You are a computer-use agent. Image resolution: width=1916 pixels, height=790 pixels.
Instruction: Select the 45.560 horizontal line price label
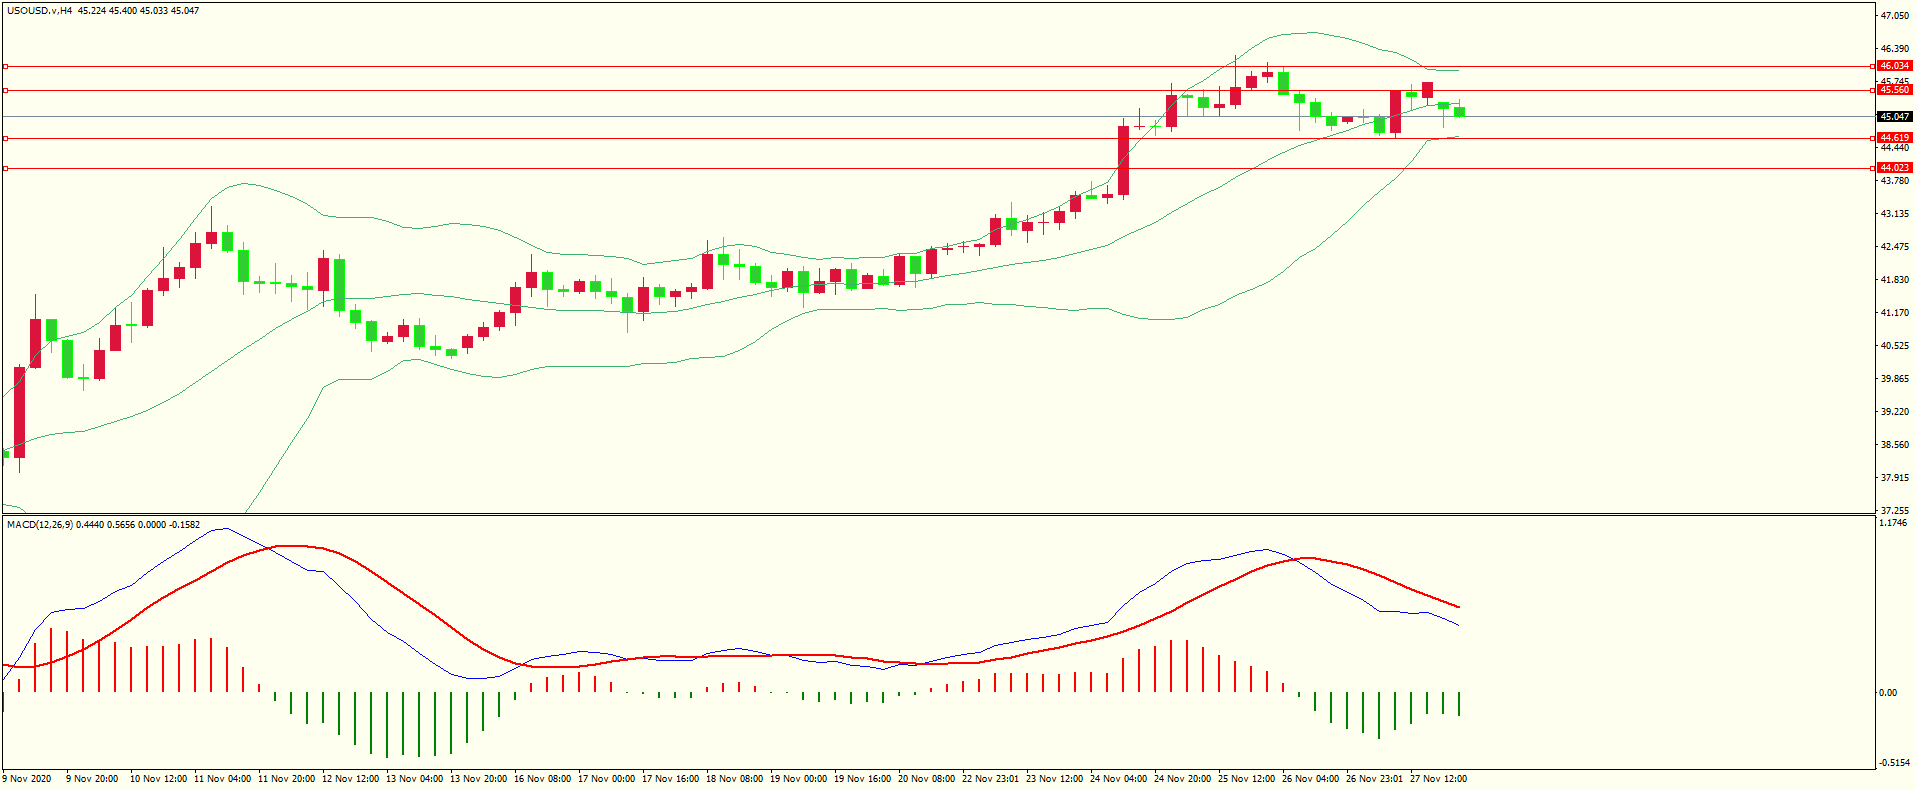(1895, 90)
